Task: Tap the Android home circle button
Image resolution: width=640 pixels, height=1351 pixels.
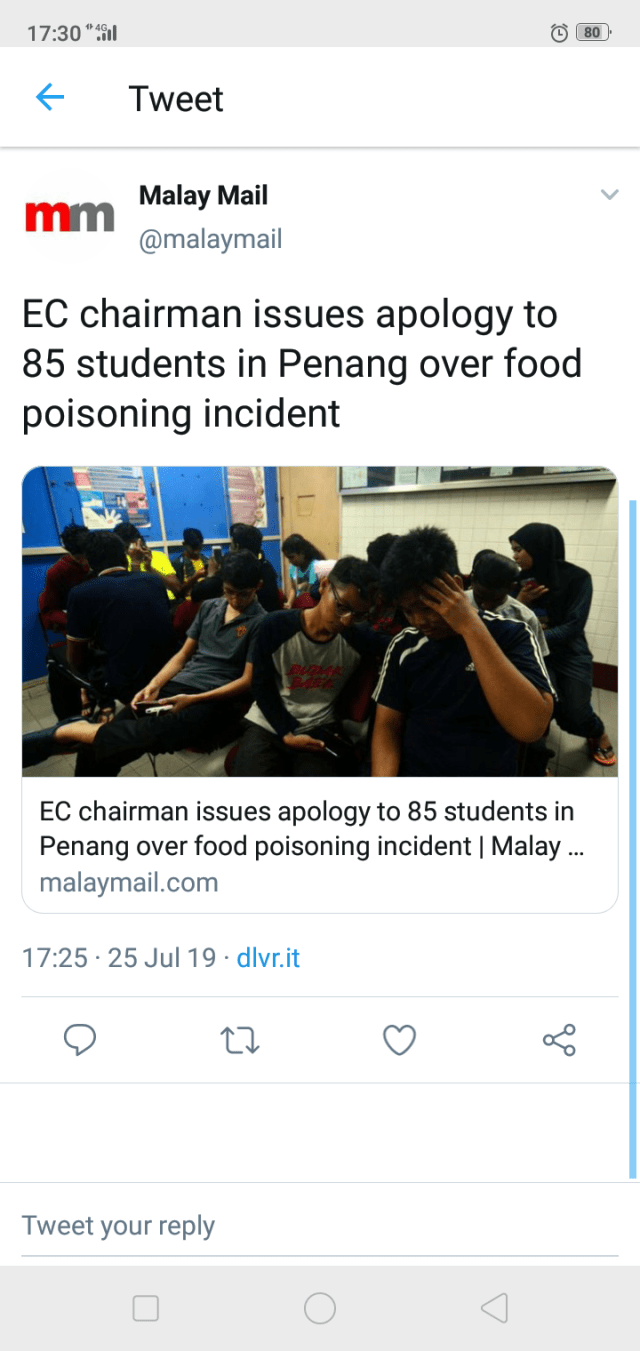Action: click(320, 1308)
